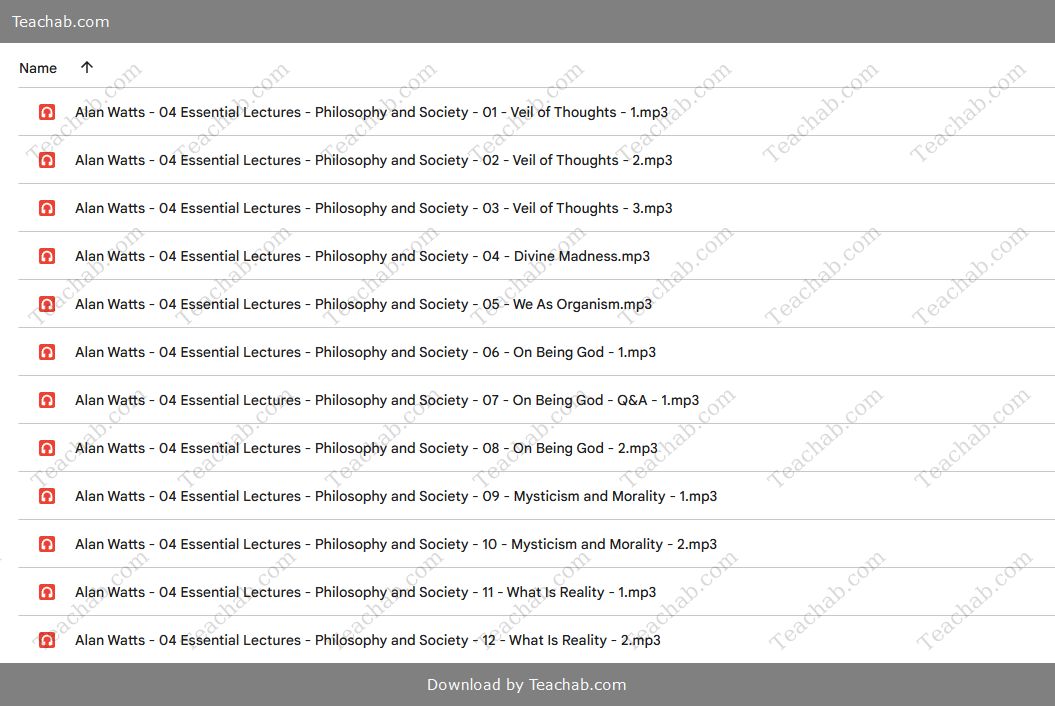Image resolution: width=1055 pixels, height=706 pixels.
Task: Click the audio icon for Veil of Thoughts - 1.mp3
Action: (46, 112)
